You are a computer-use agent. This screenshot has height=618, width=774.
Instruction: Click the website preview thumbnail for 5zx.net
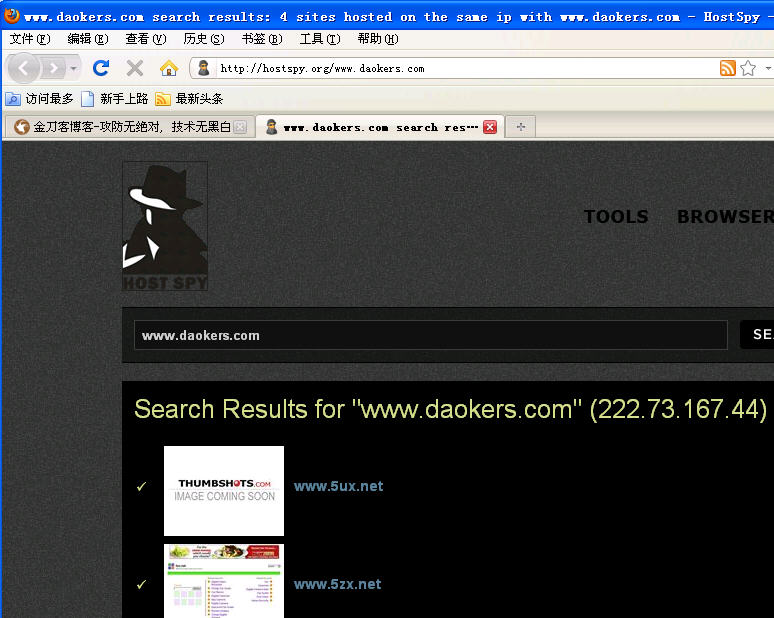click(224, 581)
